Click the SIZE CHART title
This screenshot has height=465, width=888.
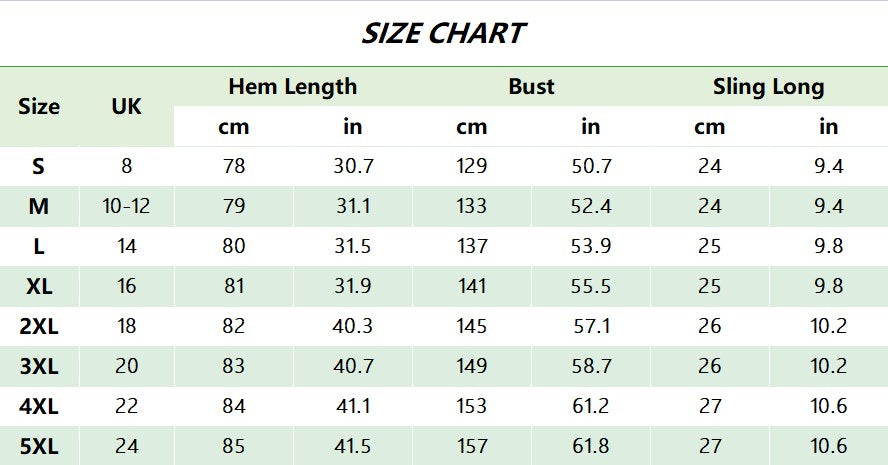443,33
